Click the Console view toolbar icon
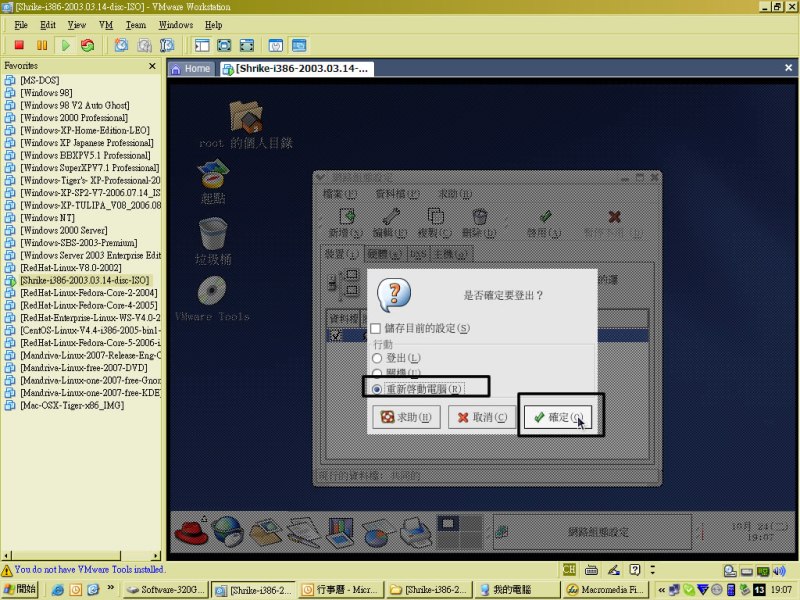Screen dimensions: 800x600 click(x=299, y=45)
